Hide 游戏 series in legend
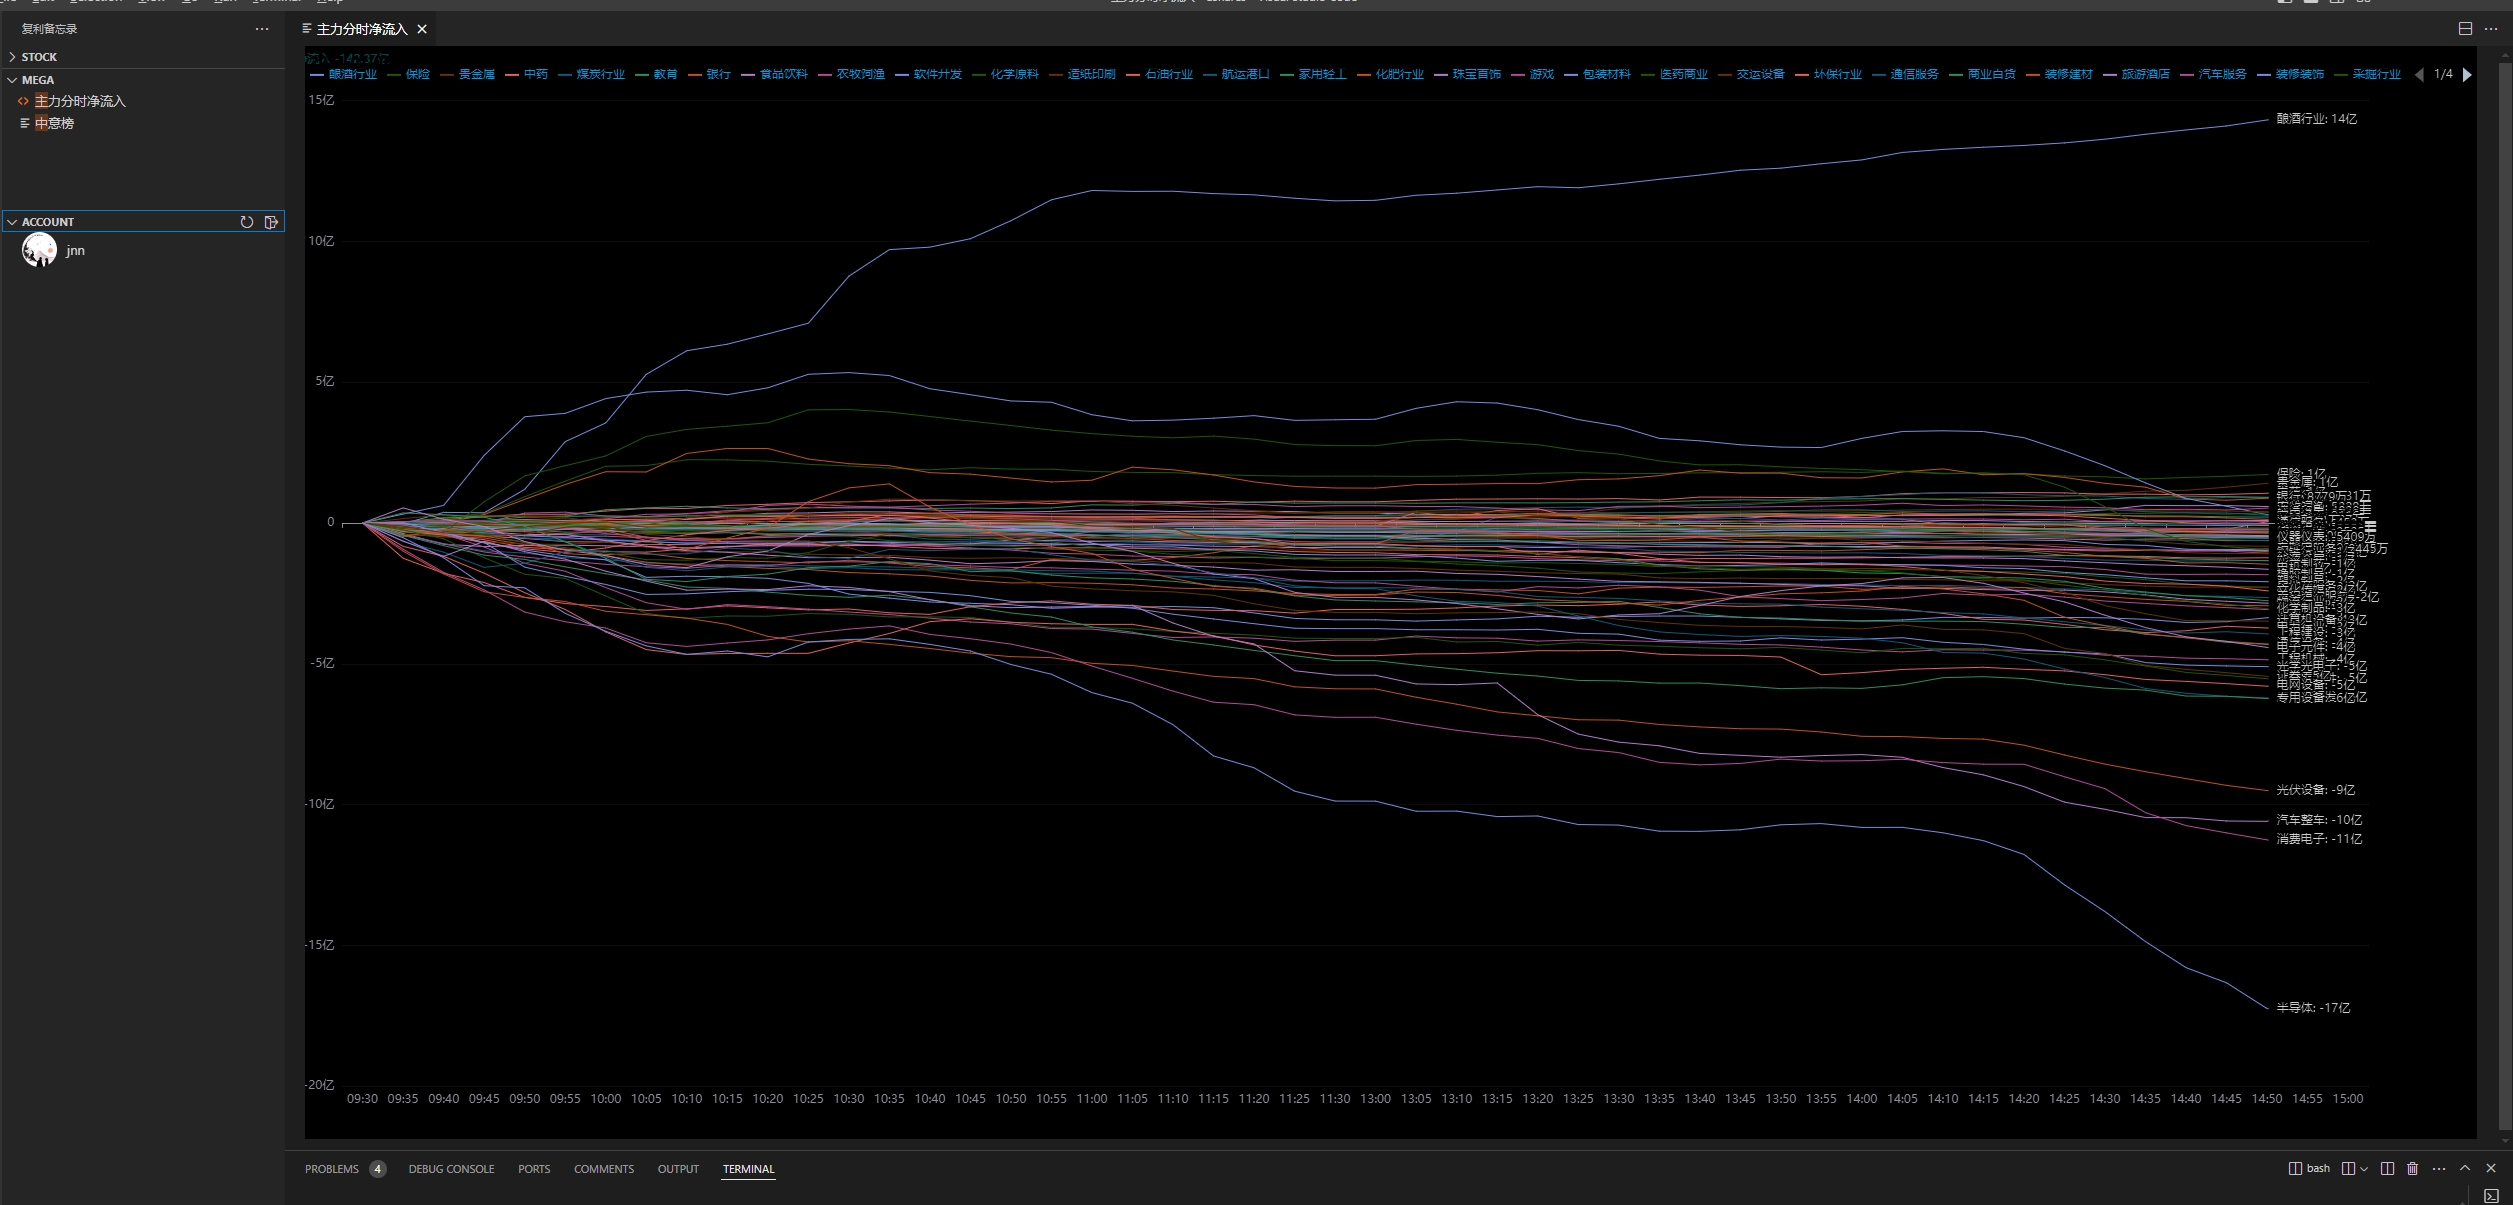 coord(1532,75)
